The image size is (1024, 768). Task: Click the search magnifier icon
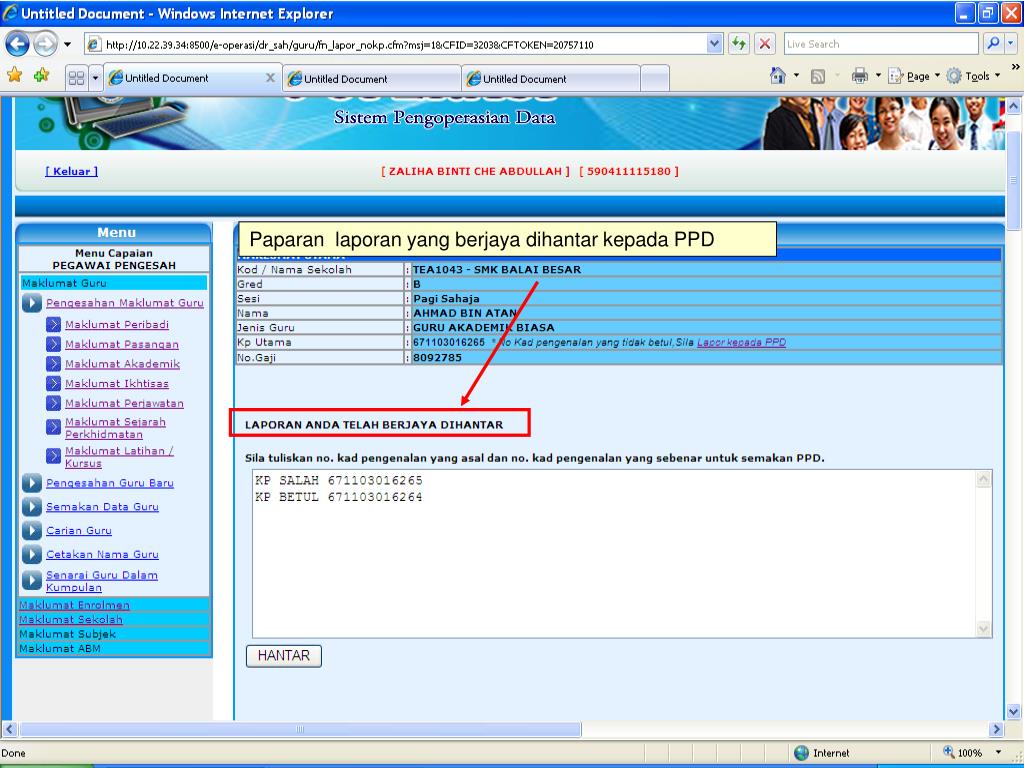pos(993,44)
